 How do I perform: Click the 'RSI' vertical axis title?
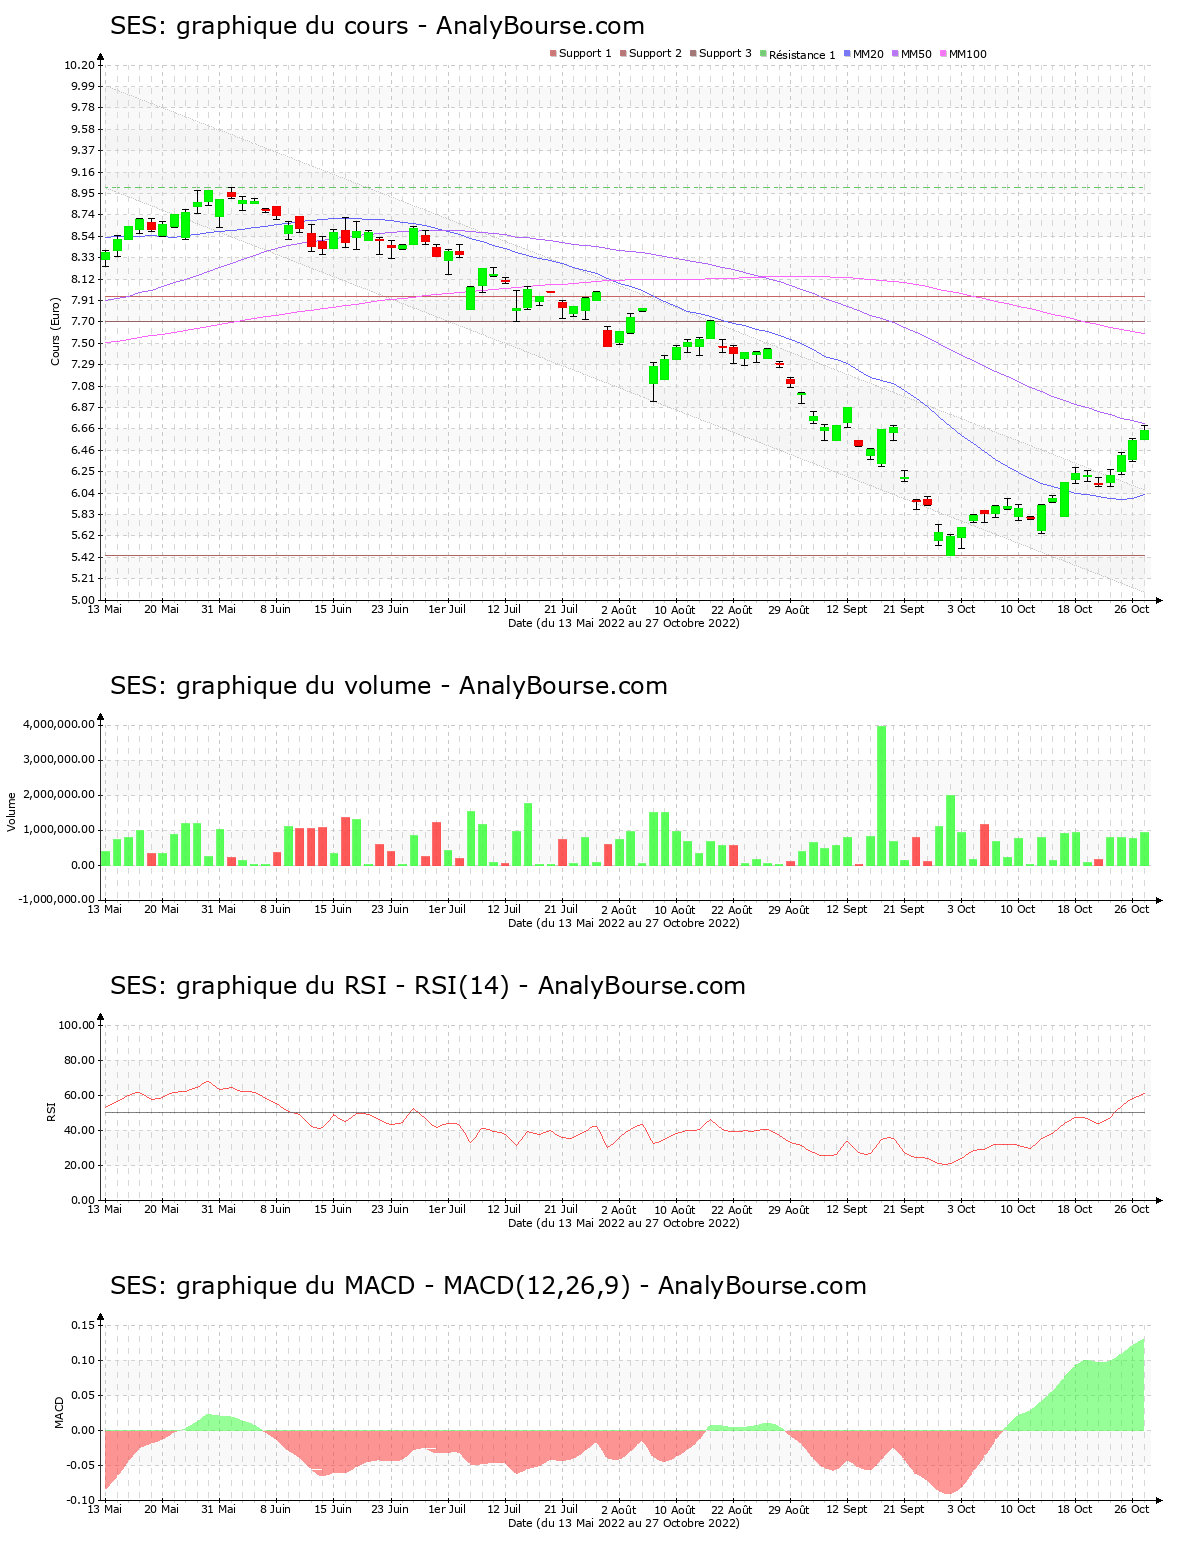point(50,1111)
